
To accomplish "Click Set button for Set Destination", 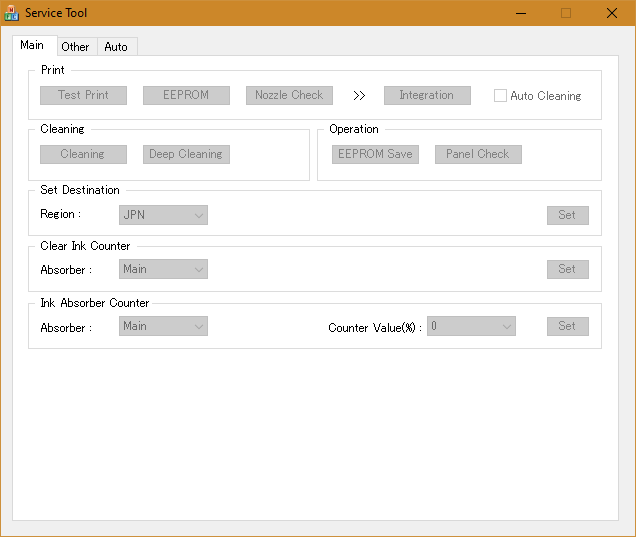I will (x=567, y=215).
